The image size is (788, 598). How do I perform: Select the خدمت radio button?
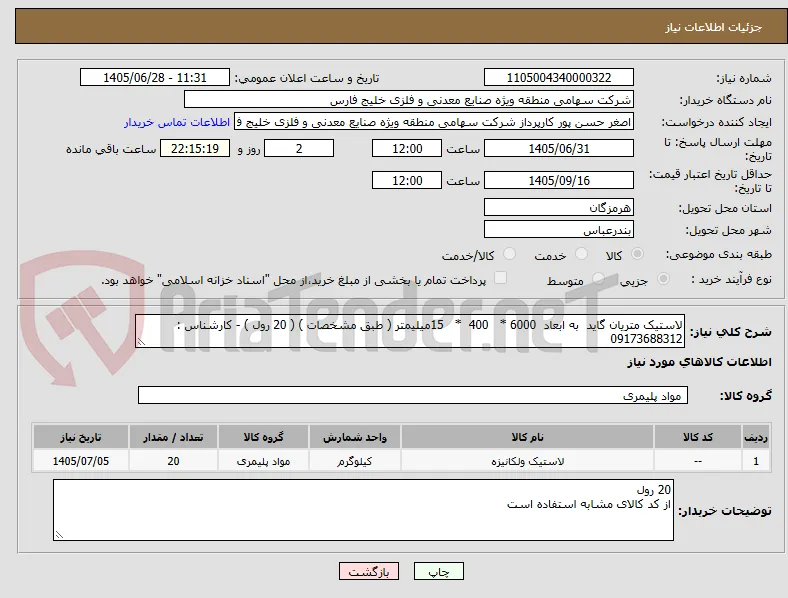[581, 254]
